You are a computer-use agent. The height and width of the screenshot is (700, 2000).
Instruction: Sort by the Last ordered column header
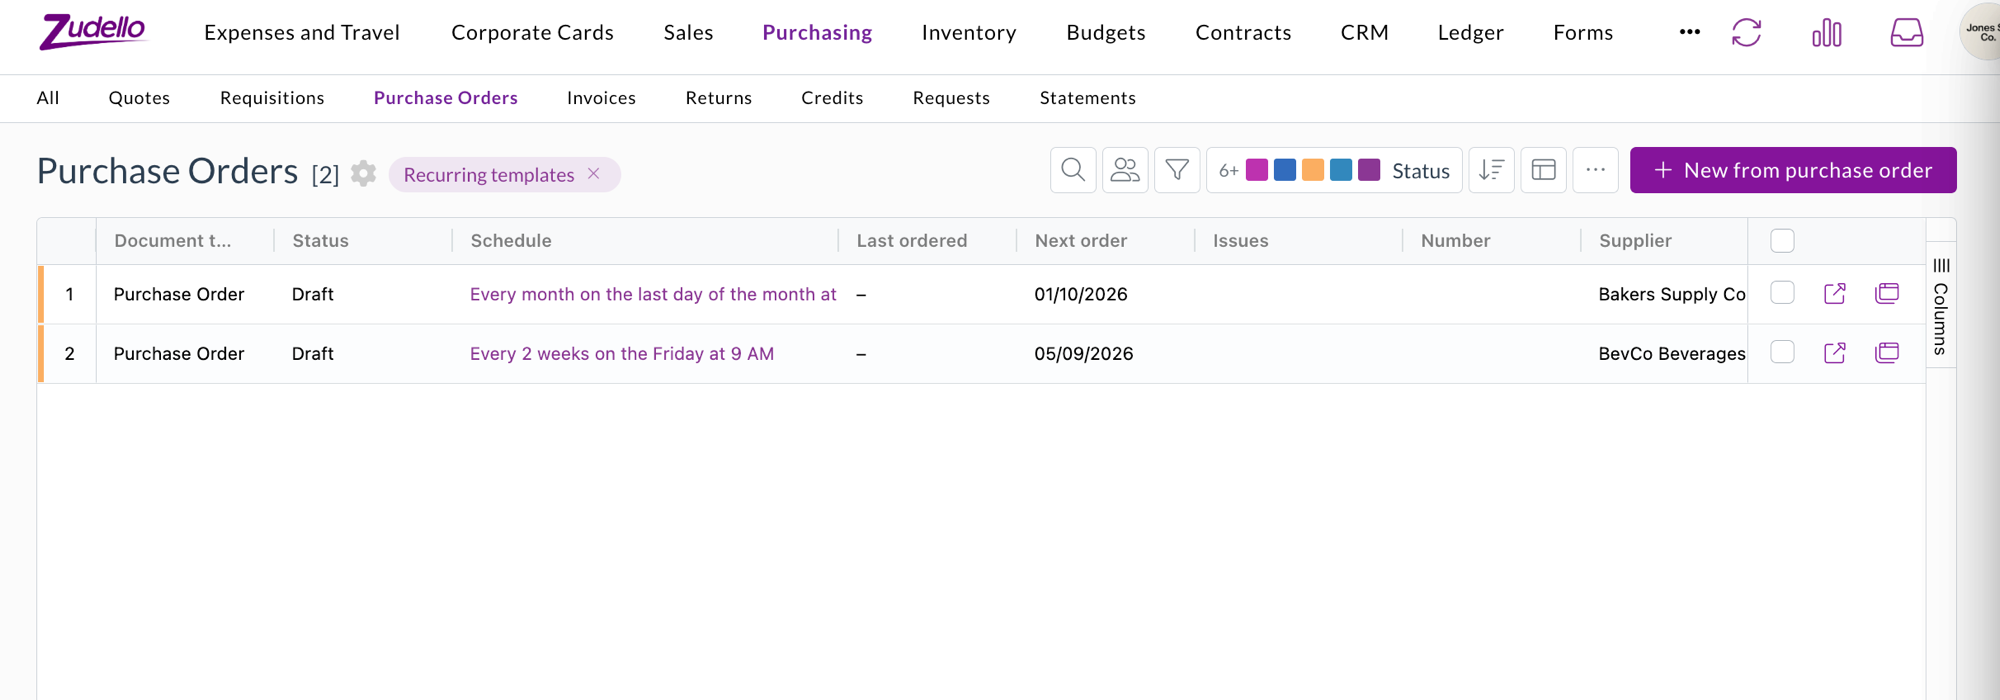pyautogui.click(x=912, y=240)
